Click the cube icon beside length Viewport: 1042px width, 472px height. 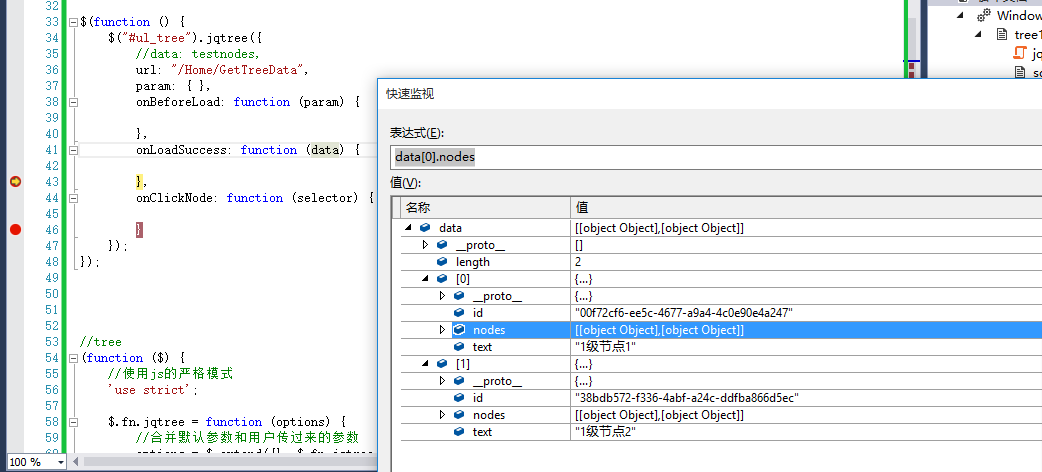coord(442,262)
